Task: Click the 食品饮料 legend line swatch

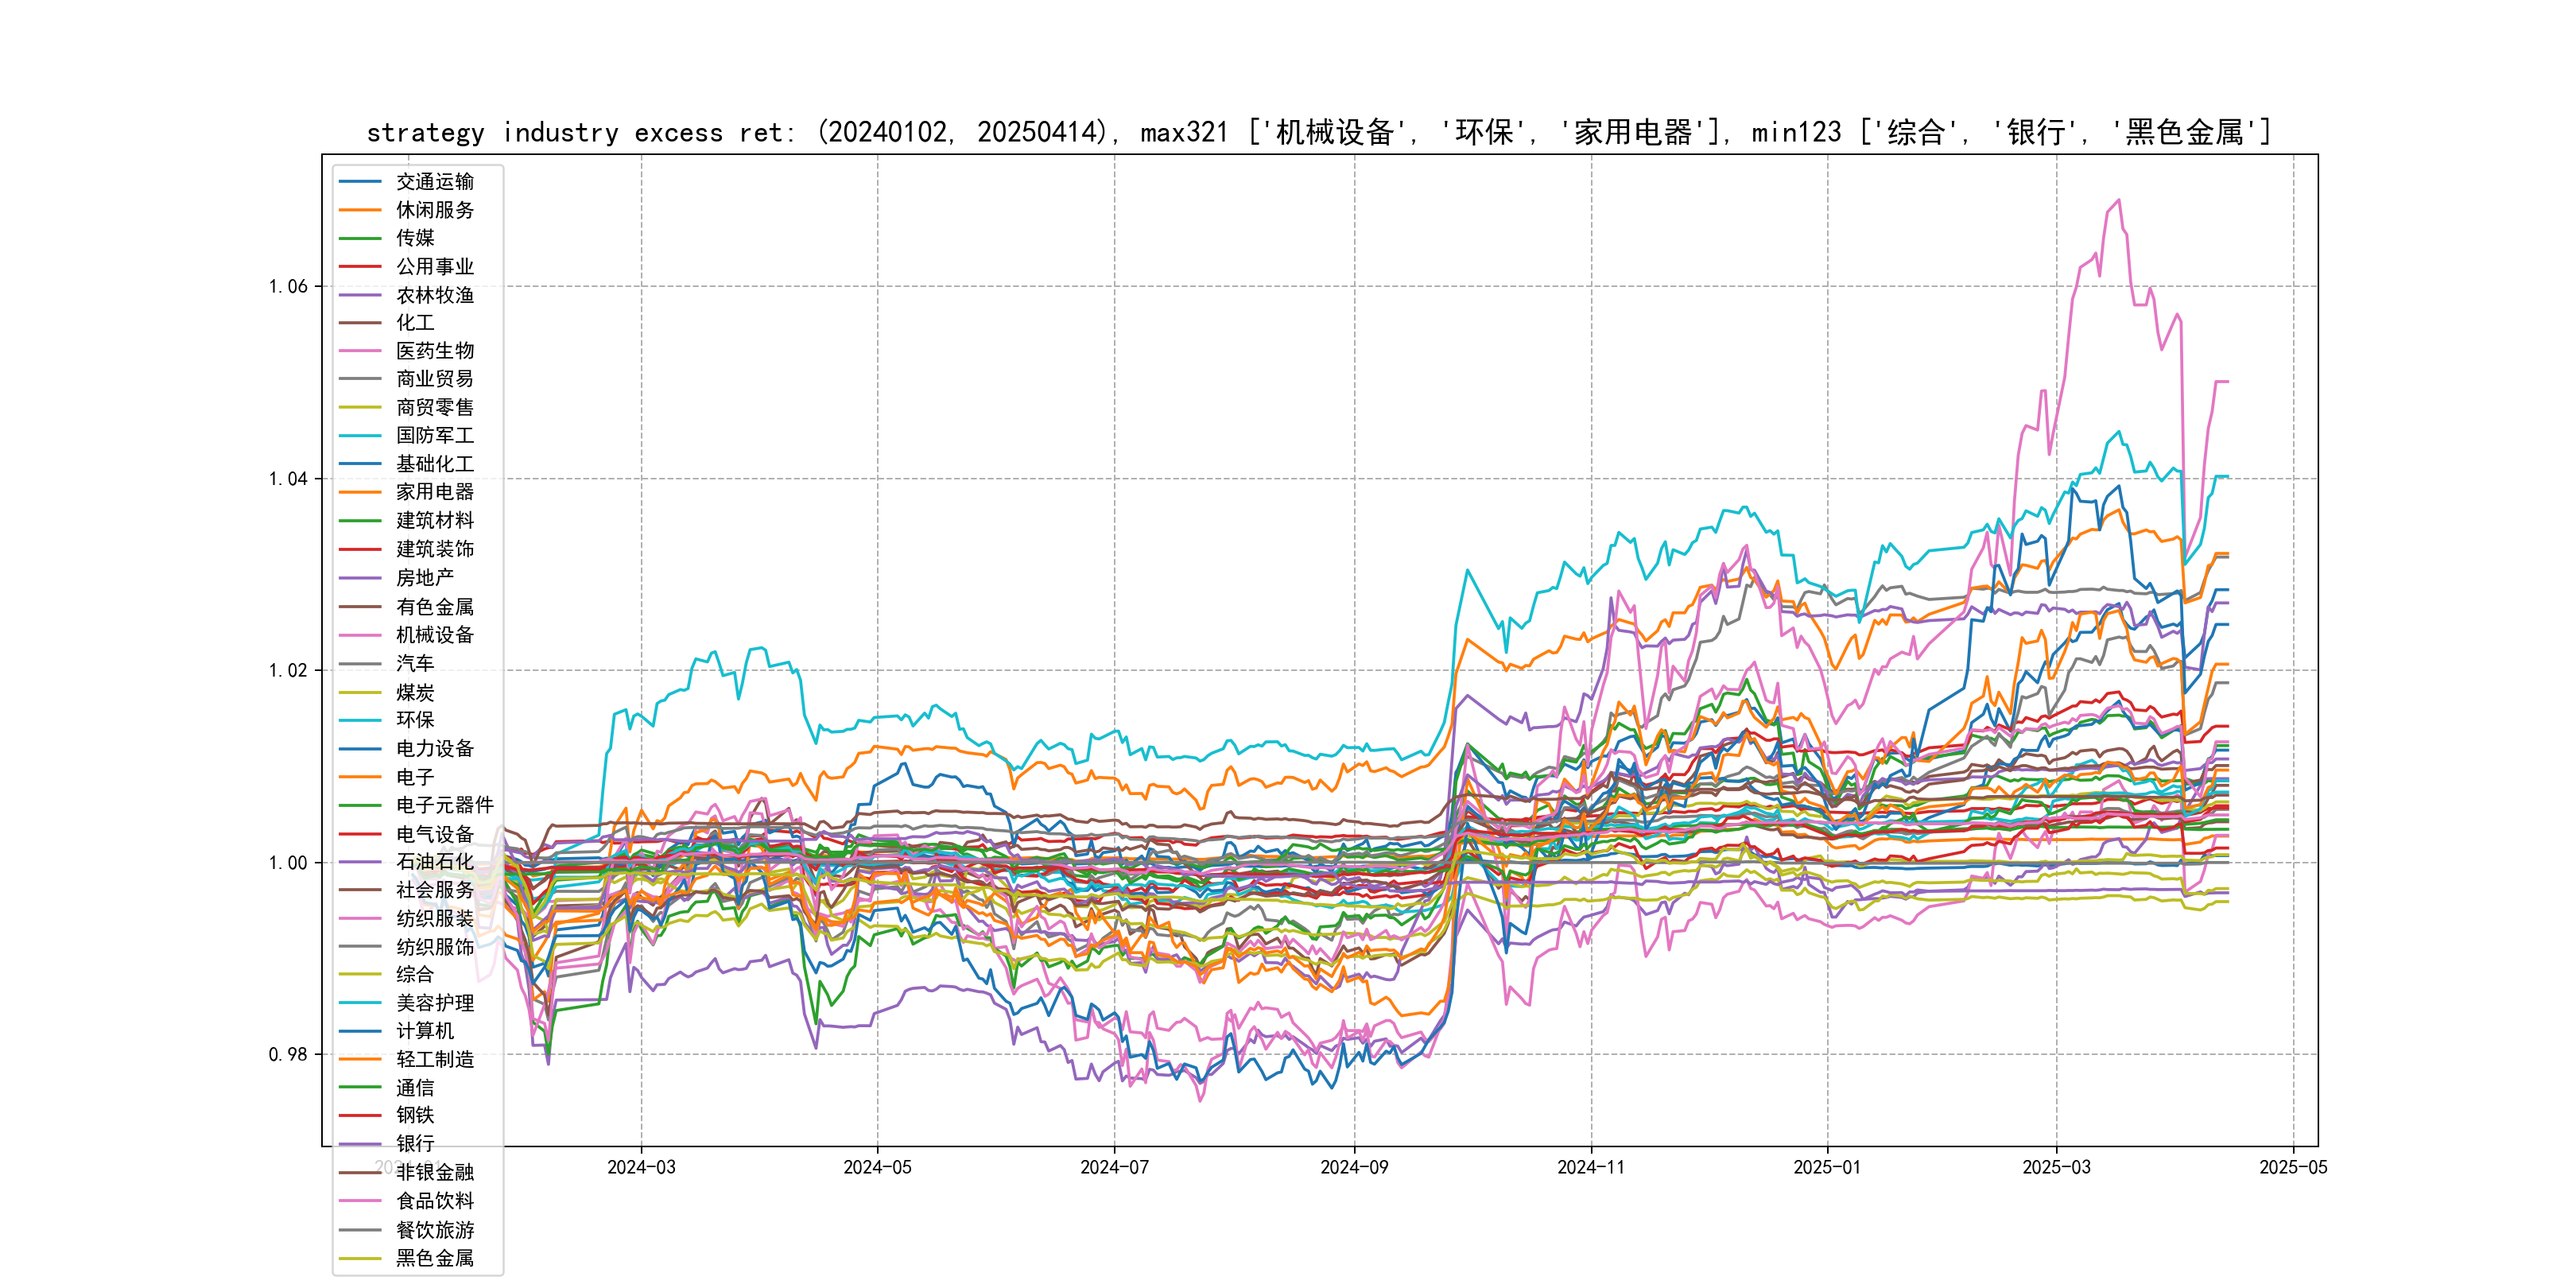Action: coord(360,1201)
